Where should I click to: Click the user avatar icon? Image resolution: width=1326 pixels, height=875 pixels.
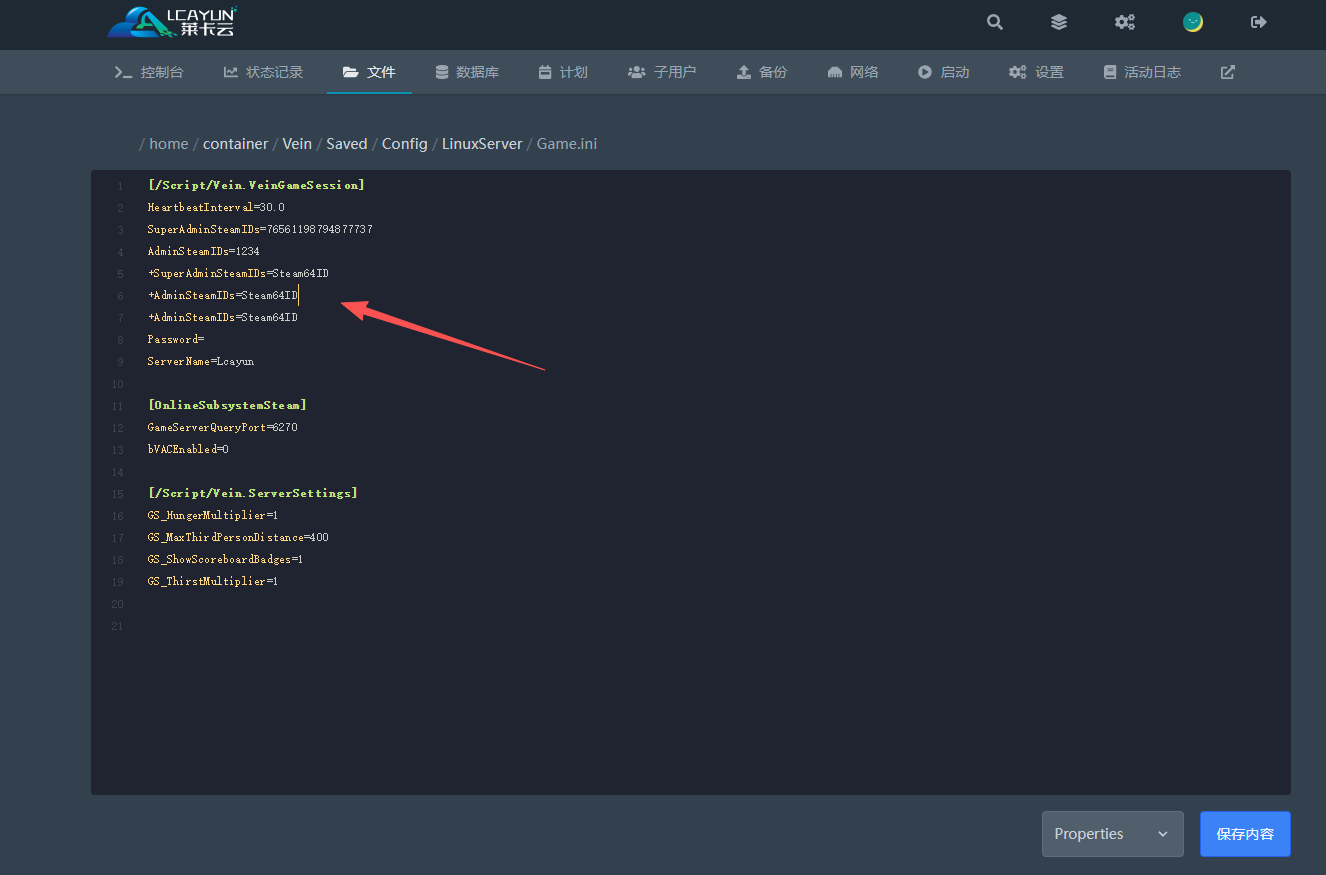point(1192,22)
